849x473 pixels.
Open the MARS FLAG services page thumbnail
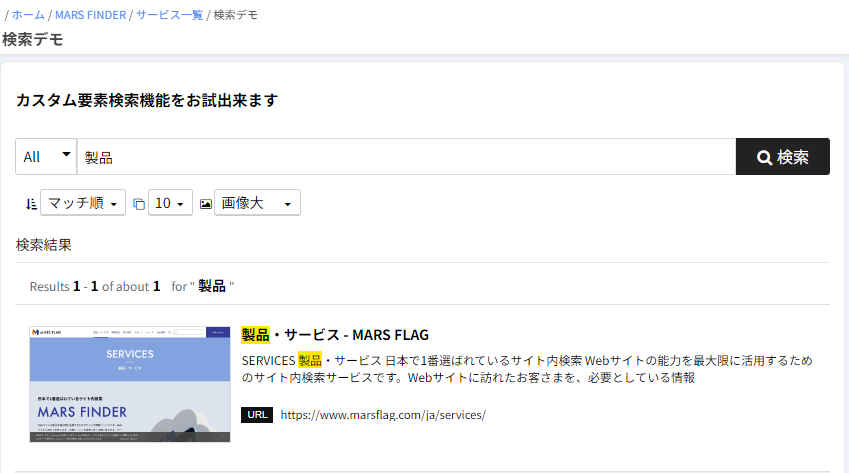130,384
